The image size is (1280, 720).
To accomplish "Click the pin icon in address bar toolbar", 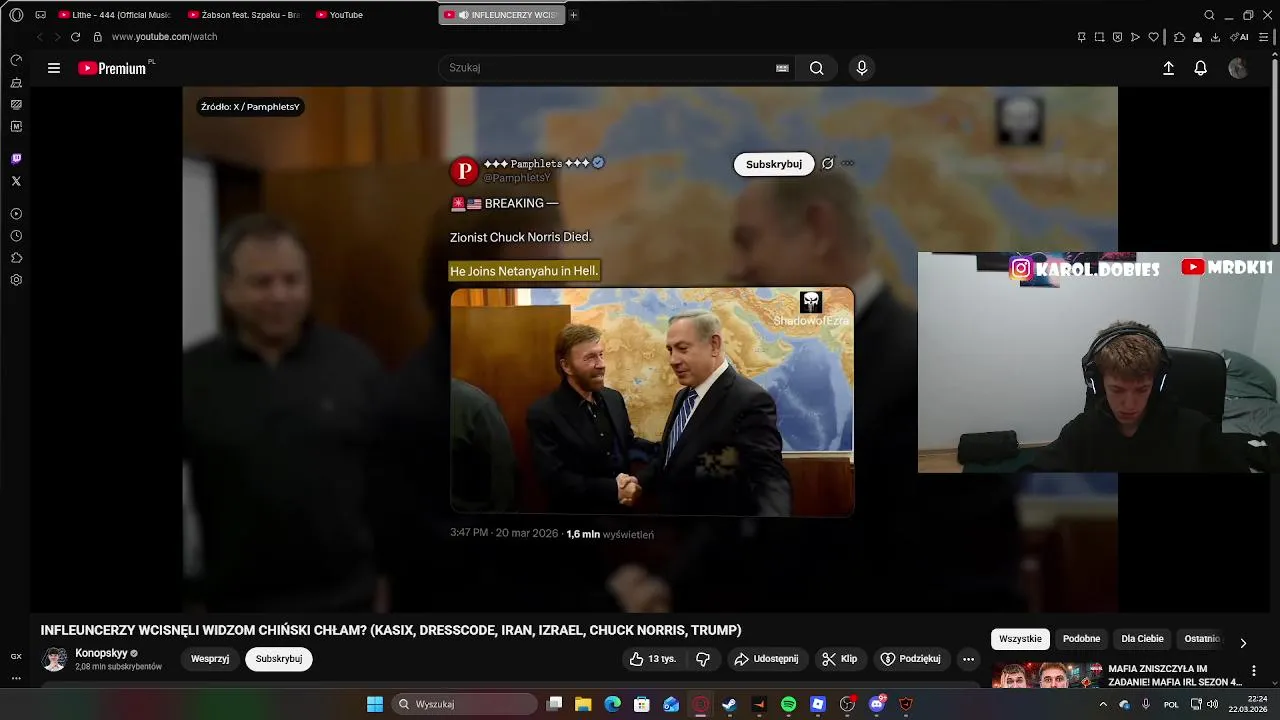I will coord(1081,37).
